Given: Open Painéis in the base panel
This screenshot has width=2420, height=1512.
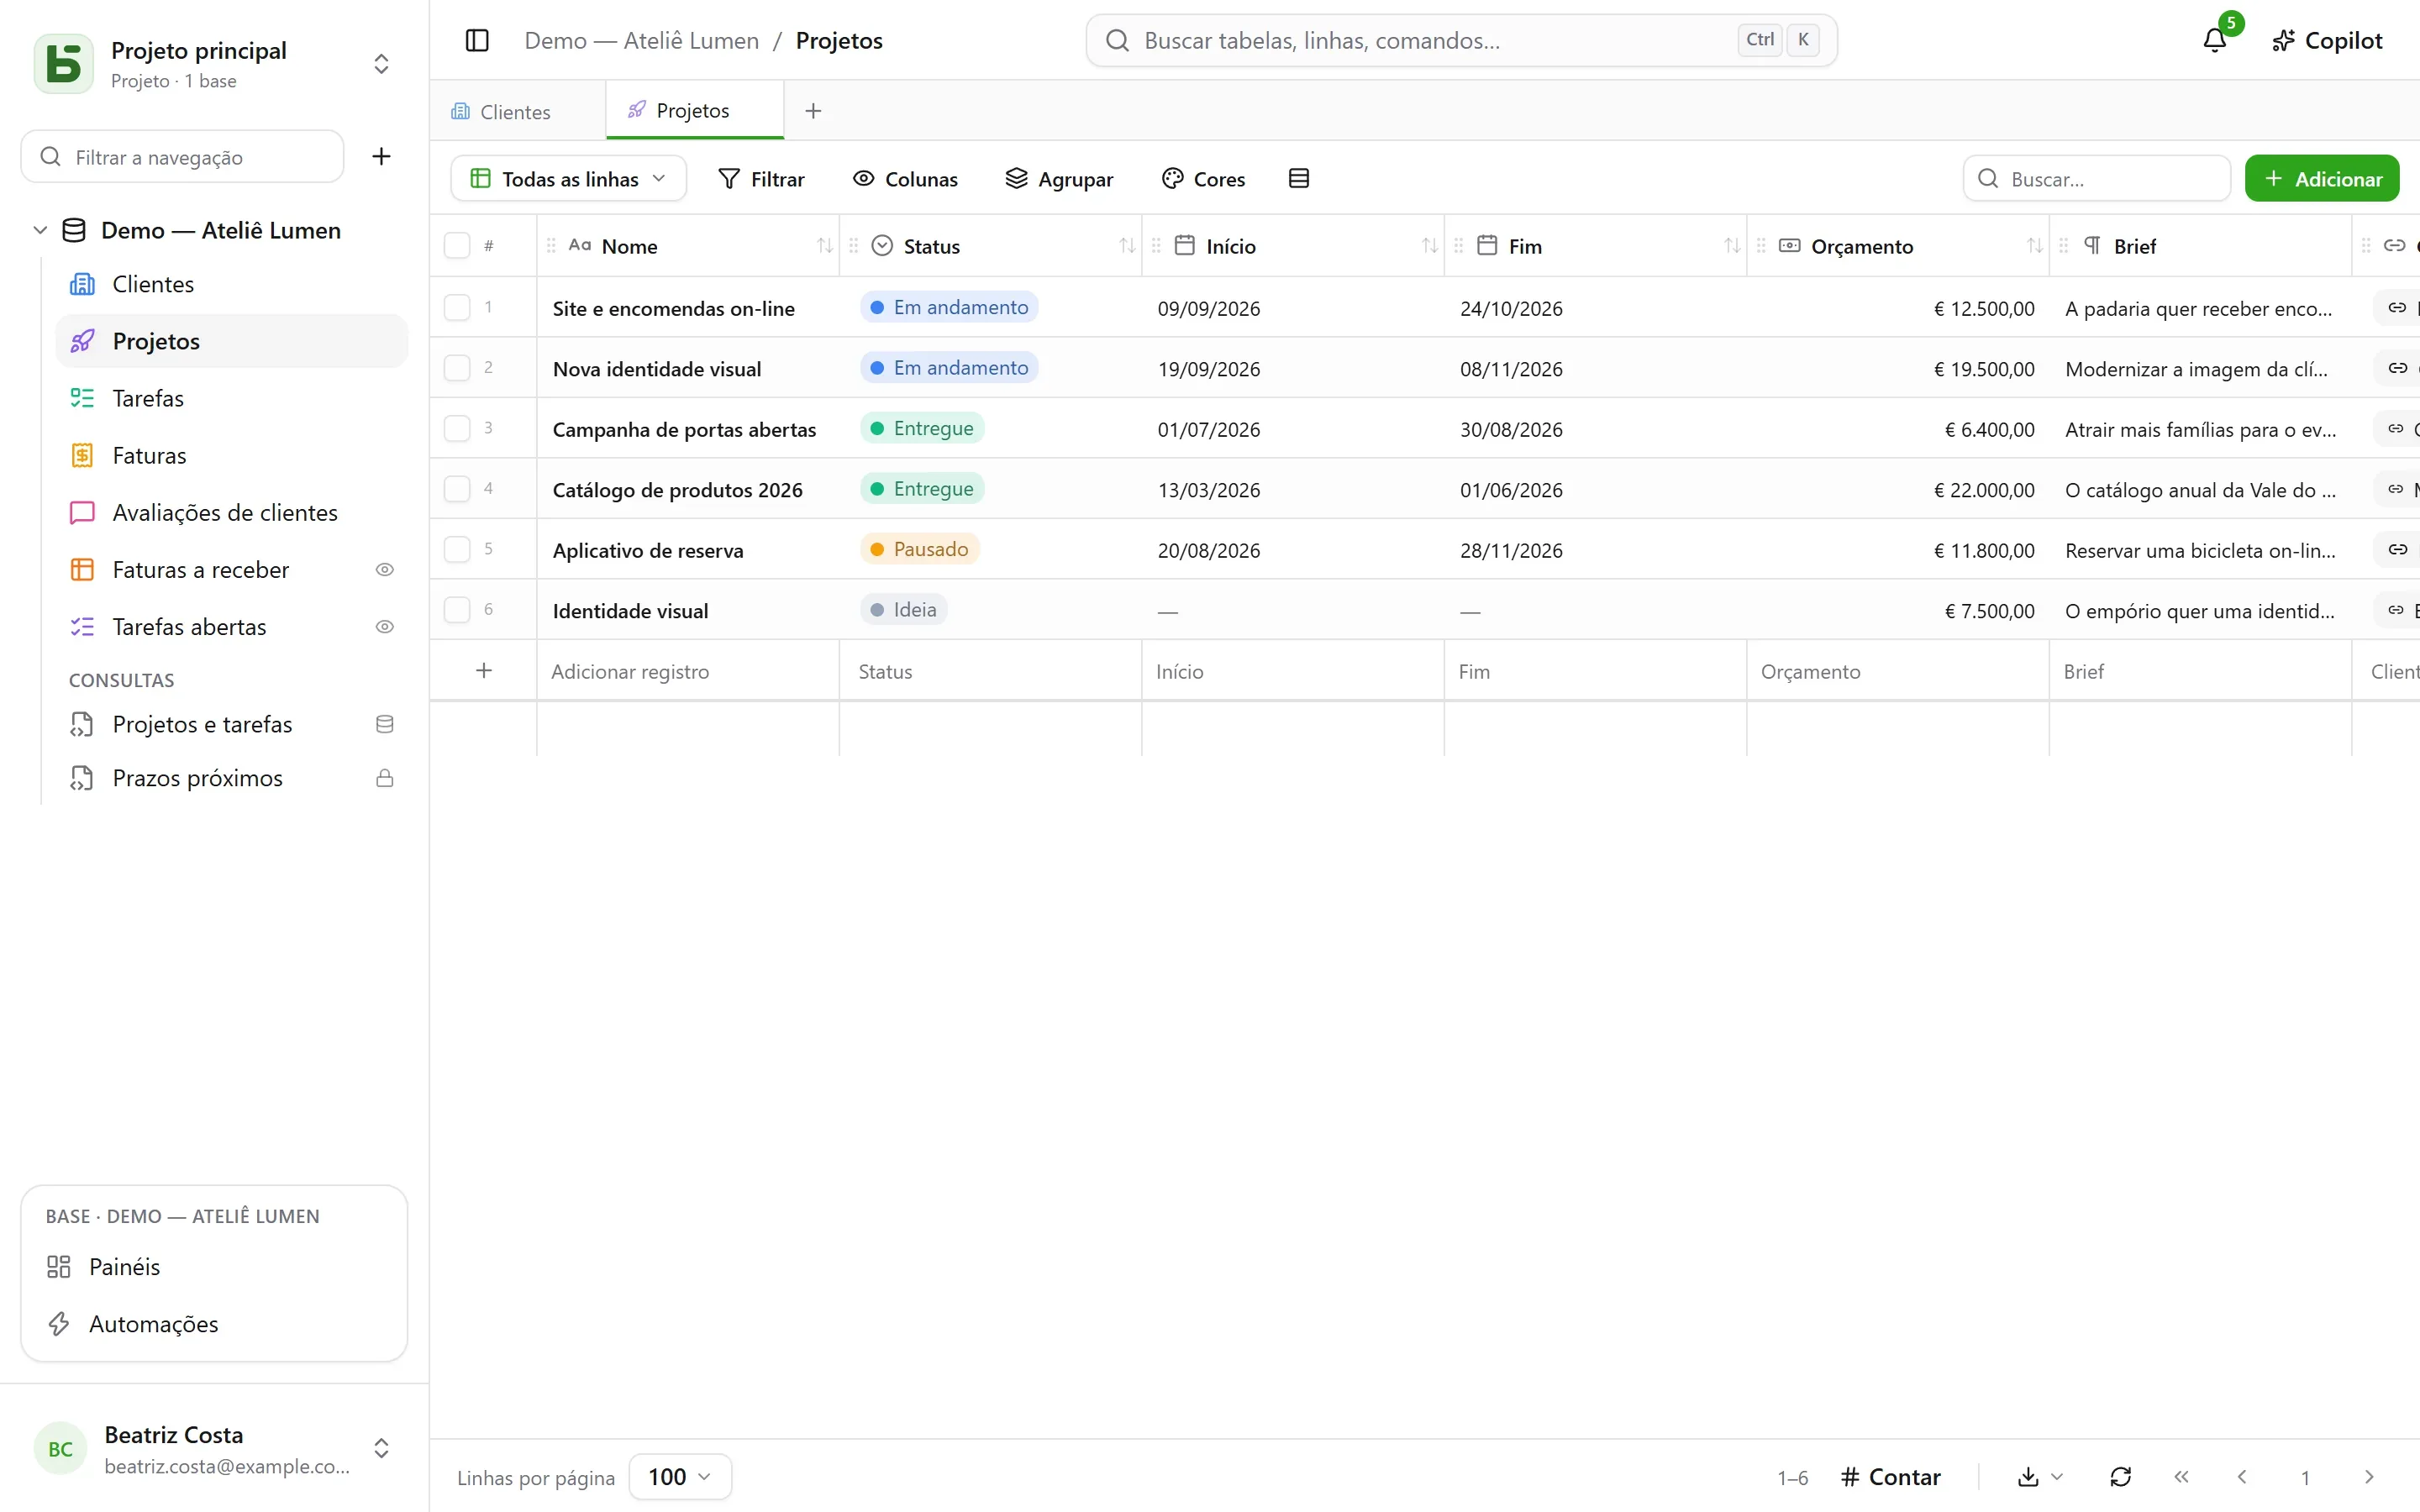Looking at the screenshot, I should point(214,1267).
